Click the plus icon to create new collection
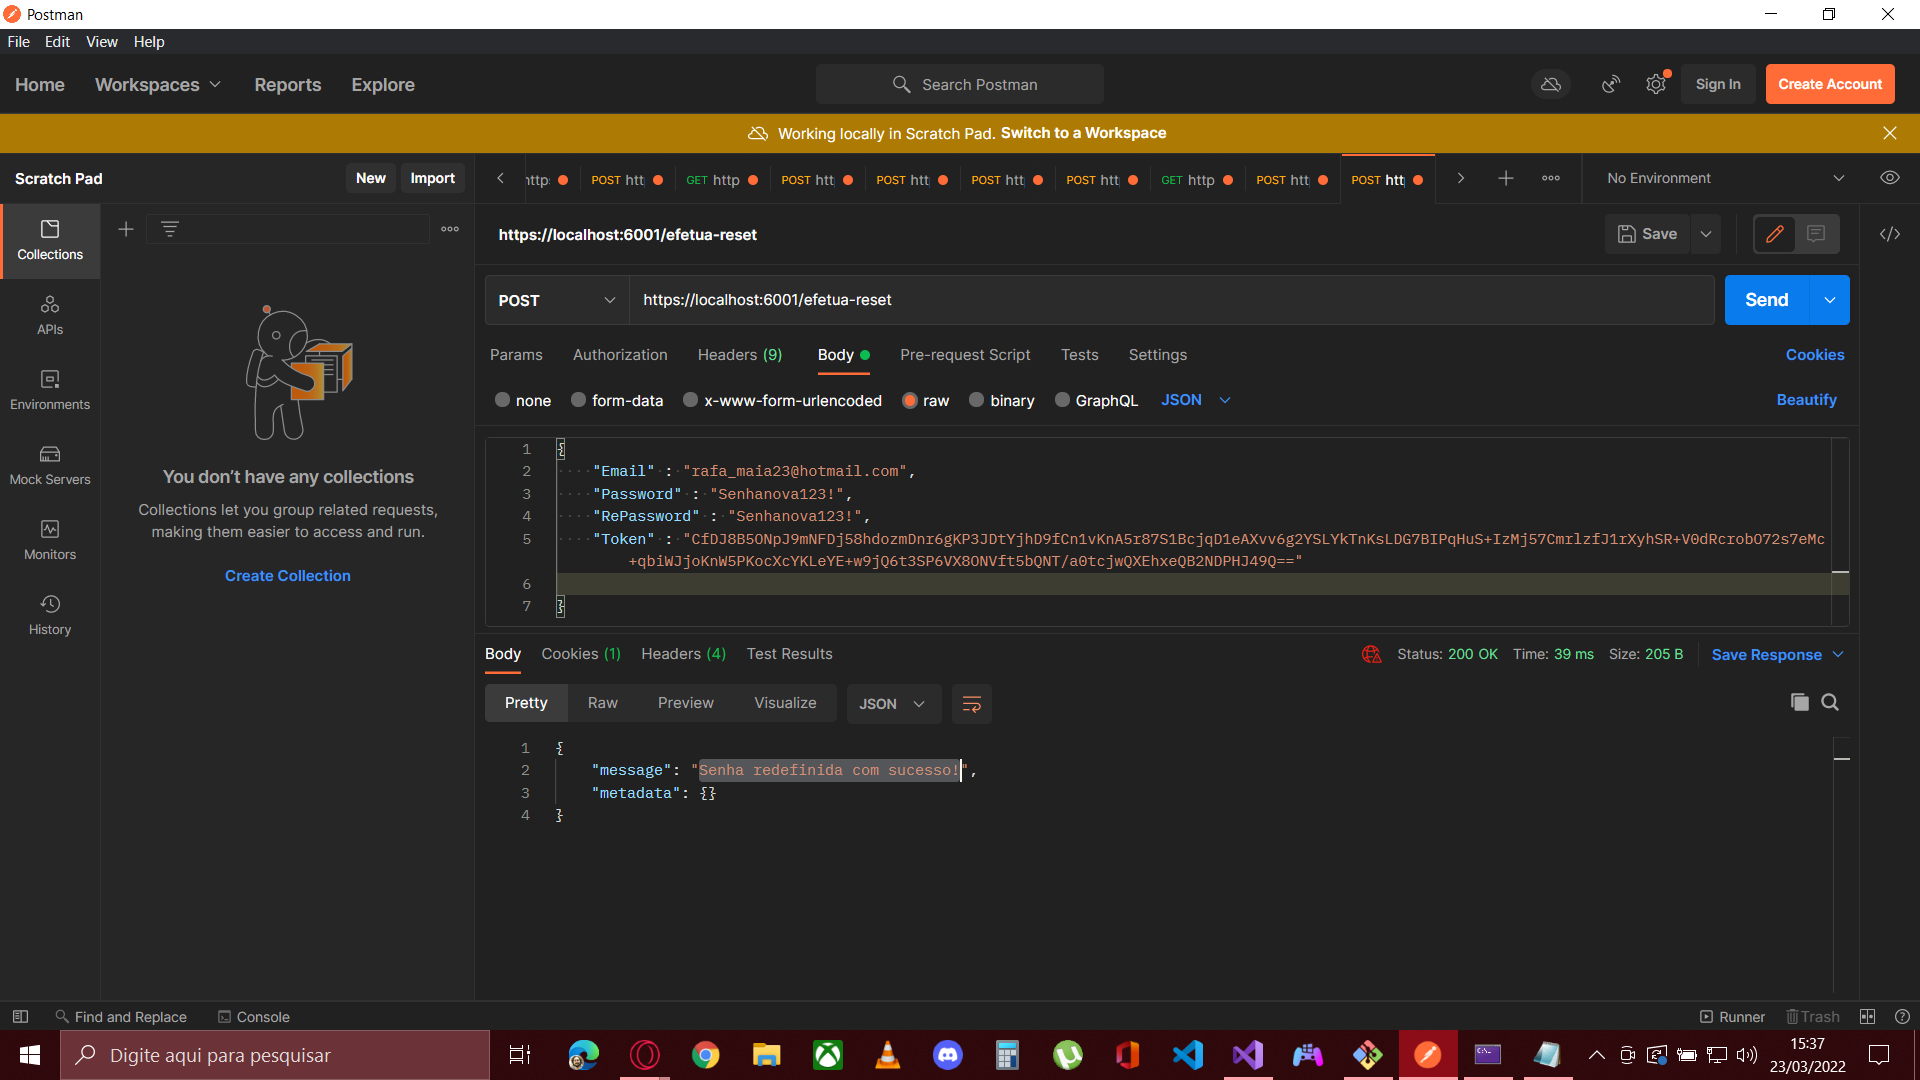This screenshot has width=1920, height=1080. (126, 229)
